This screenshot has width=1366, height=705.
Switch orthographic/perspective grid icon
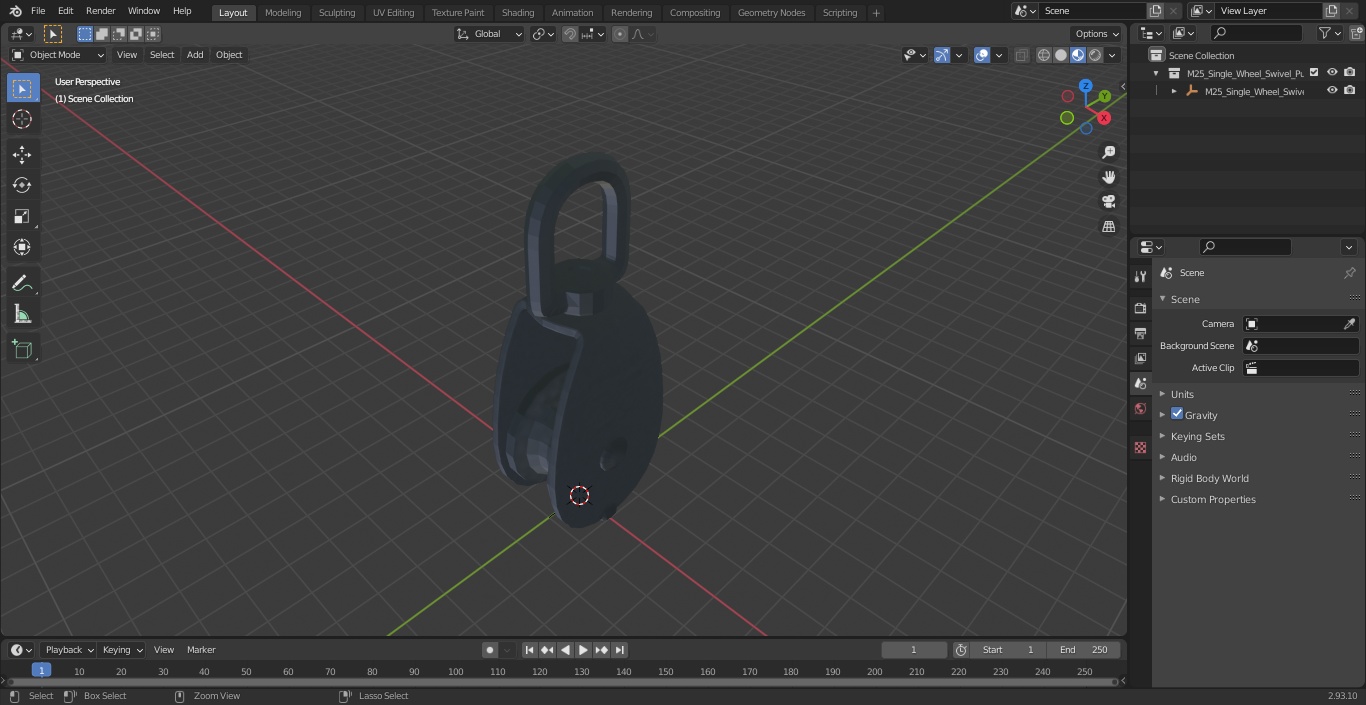click(x=1108, y=227)
